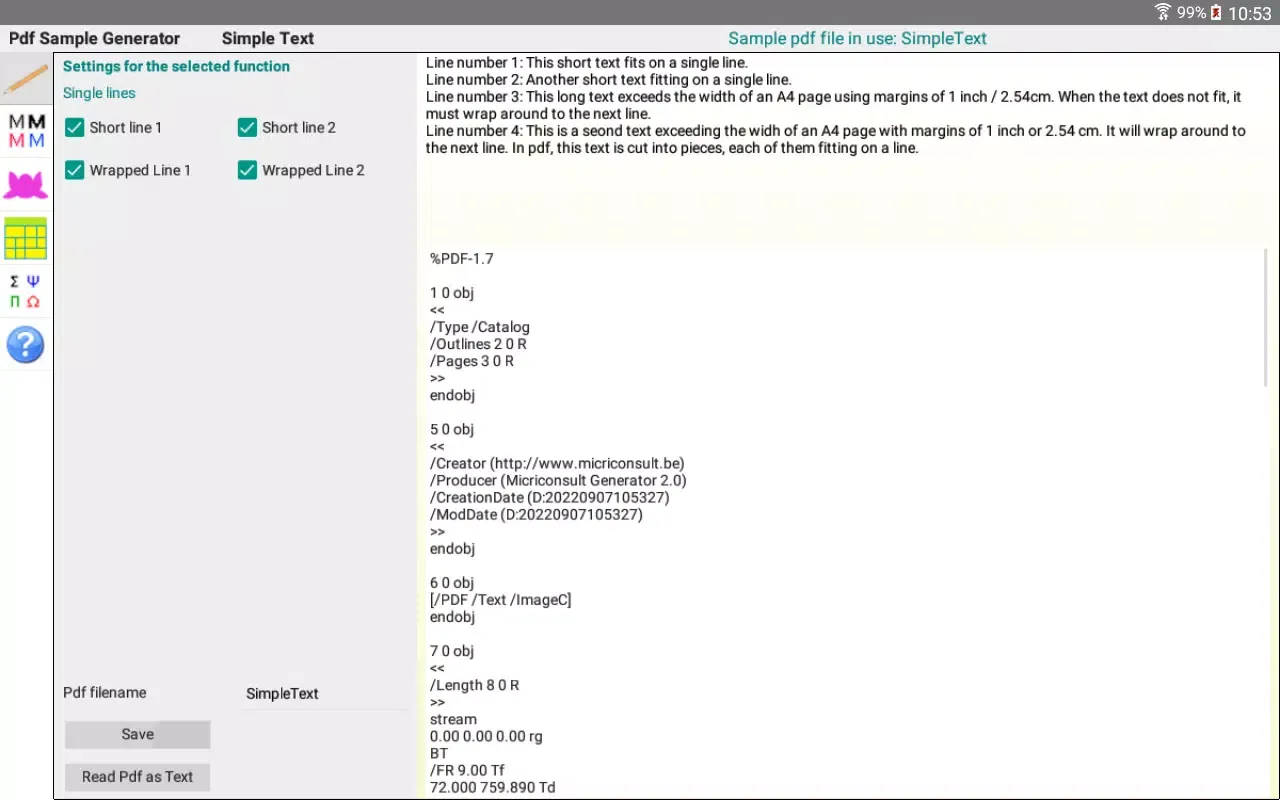Viewport: 1280px width, 800px height.
Task: Tap the Wi-Fi status icon
Action: (1163, 13)
